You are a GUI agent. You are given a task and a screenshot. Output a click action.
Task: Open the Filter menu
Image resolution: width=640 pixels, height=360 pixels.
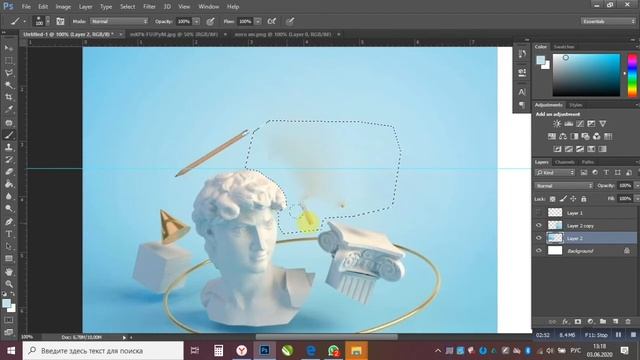[x=149, y=7]
